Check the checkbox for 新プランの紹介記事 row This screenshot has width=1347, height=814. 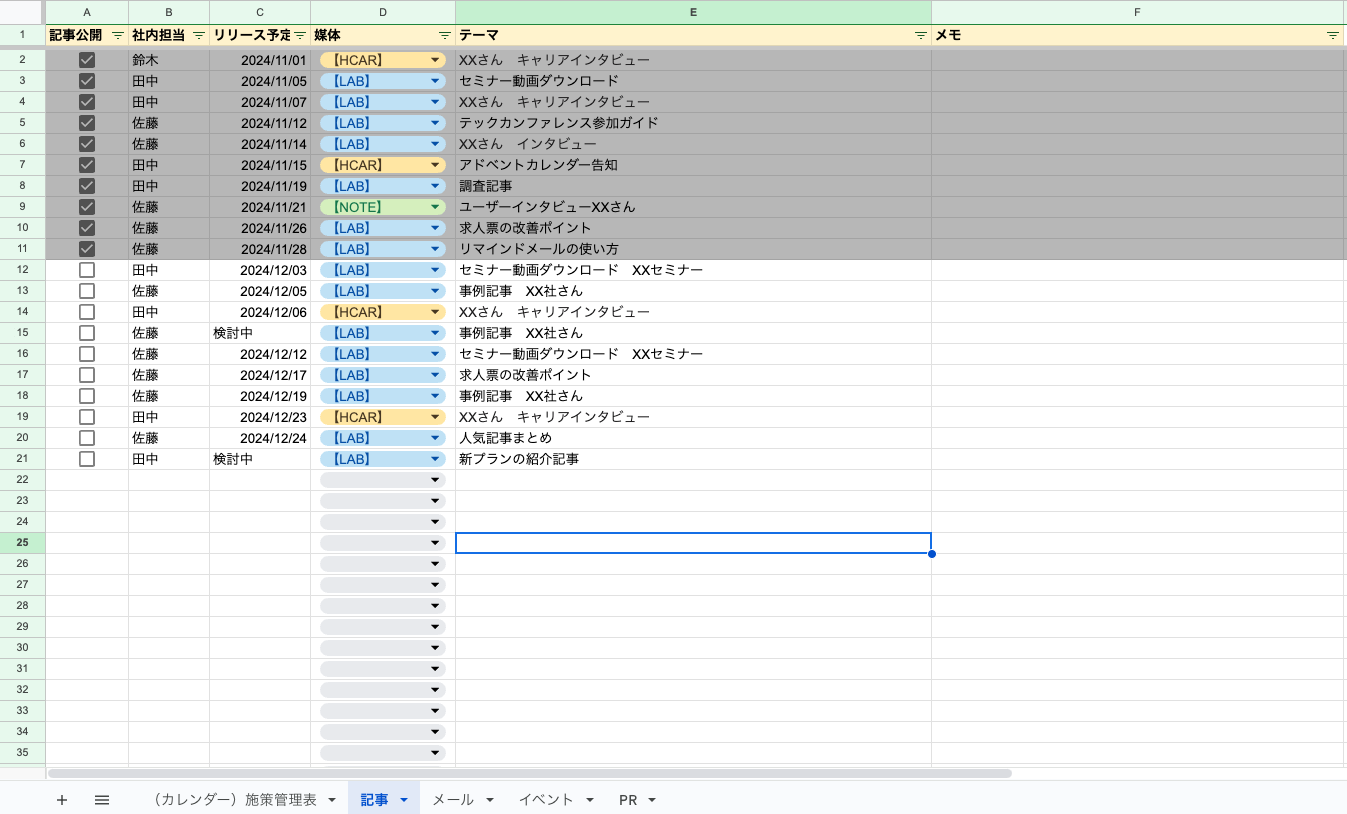[x=86, y=459]
